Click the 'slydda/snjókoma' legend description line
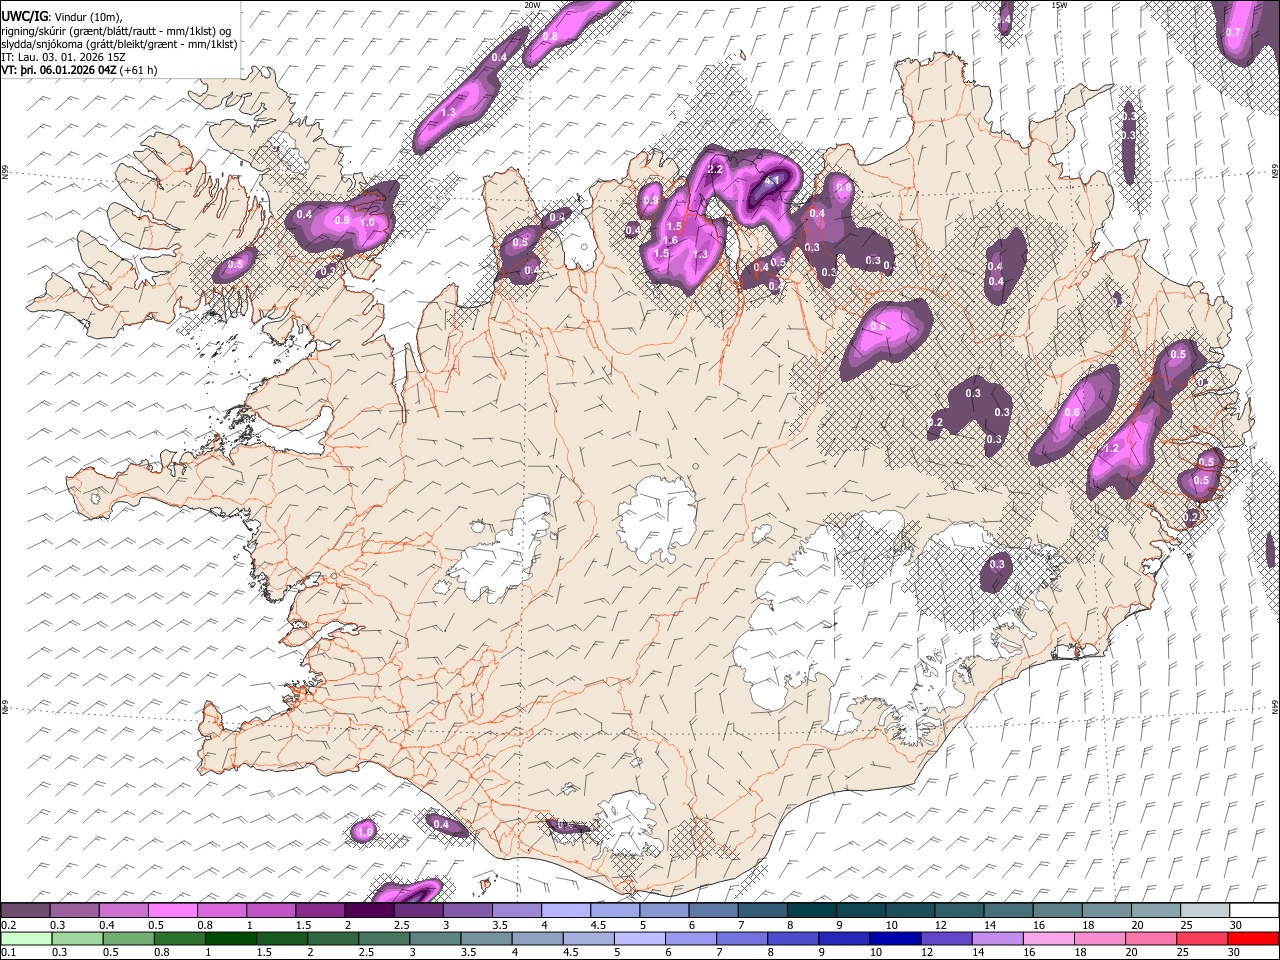The height and width of the screenshot is (960, 1280). (x=119, y=44)
